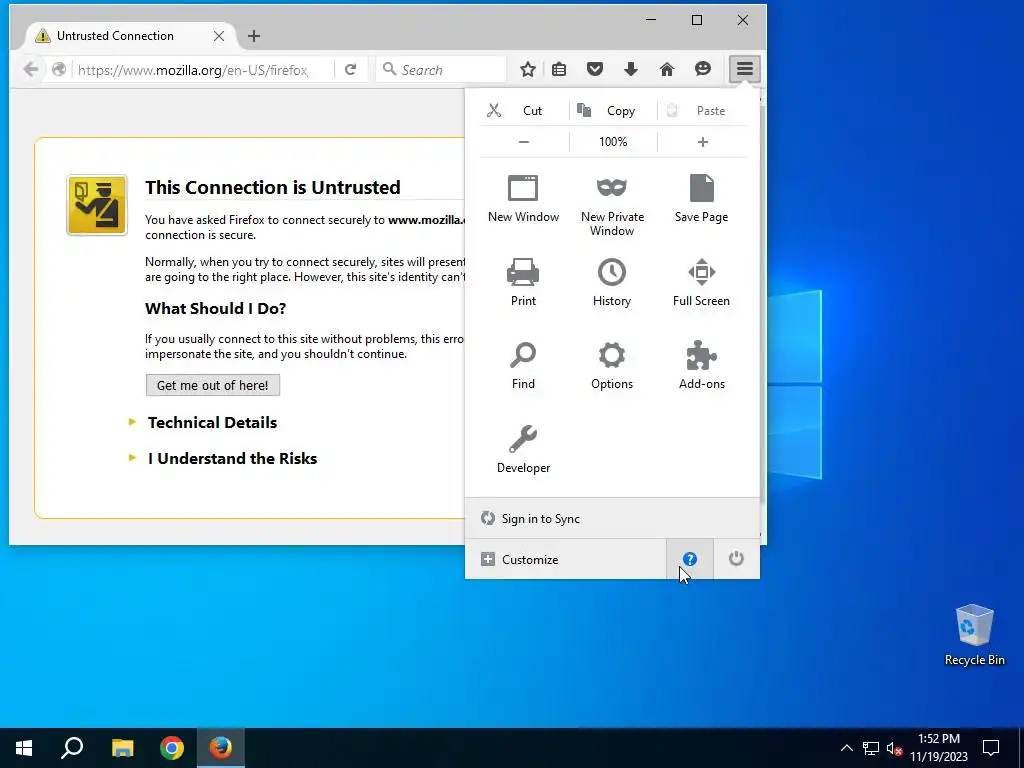This screenshot has width=1024, height=768.
Task: Open a New Window from menu
Action: (x=523, y=199)
